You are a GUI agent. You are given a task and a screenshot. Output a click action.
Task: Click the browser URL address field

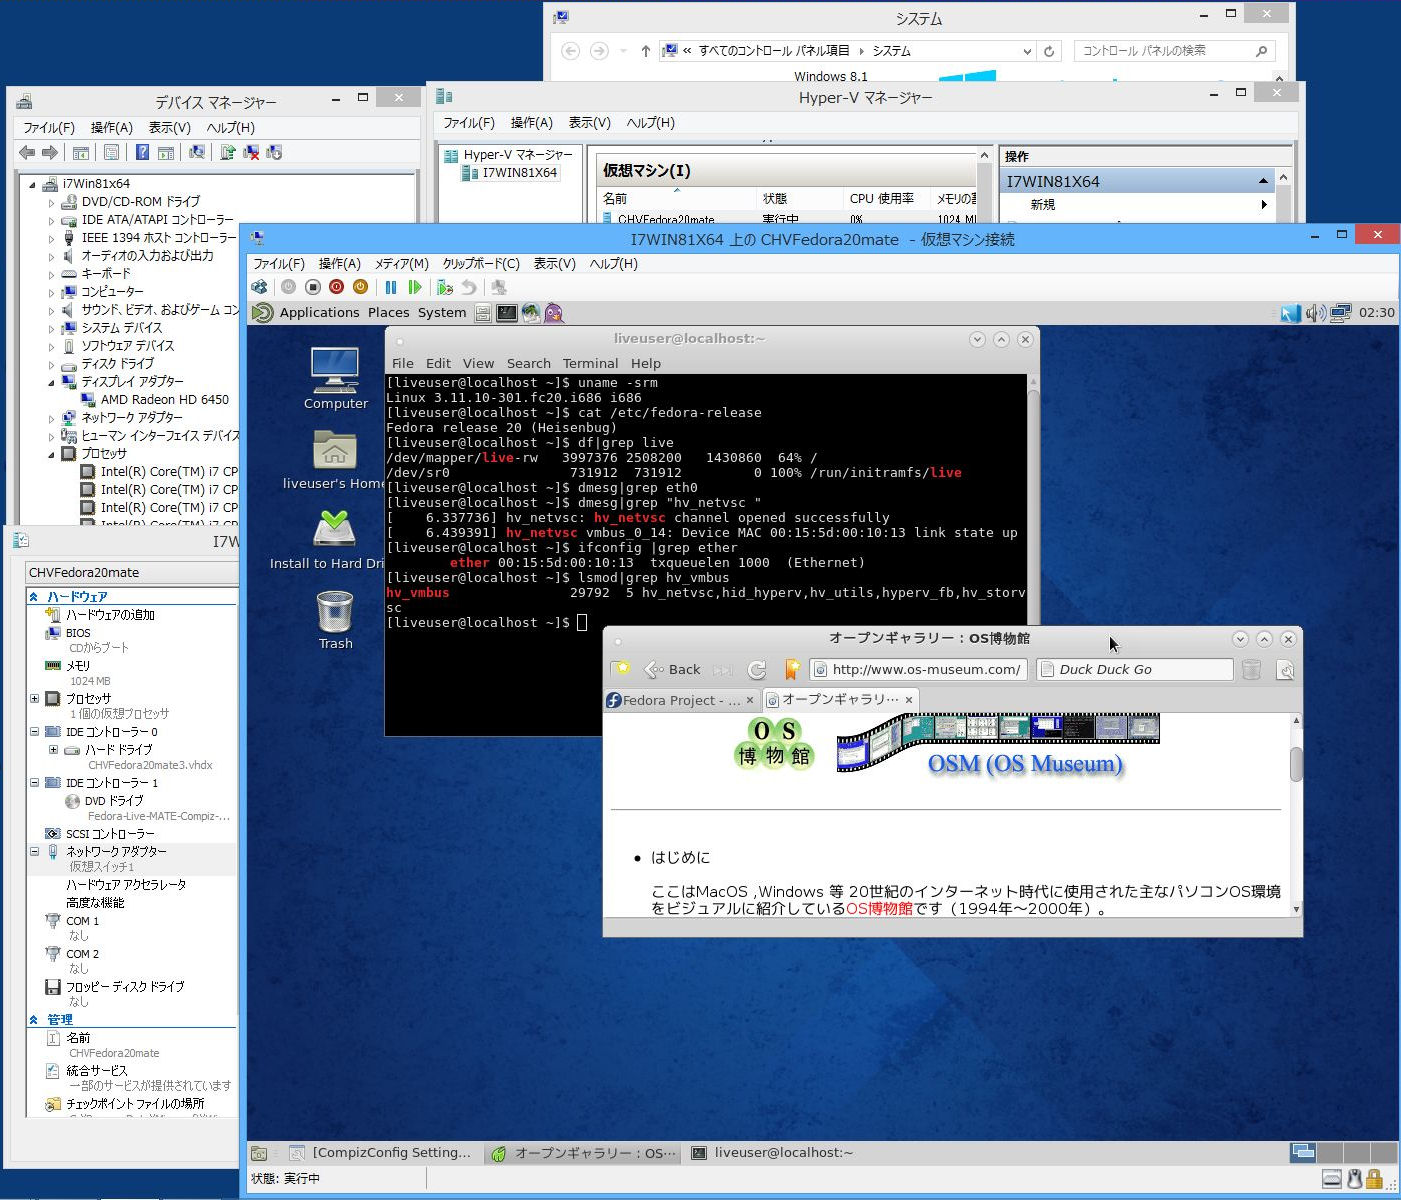(918, 669)
